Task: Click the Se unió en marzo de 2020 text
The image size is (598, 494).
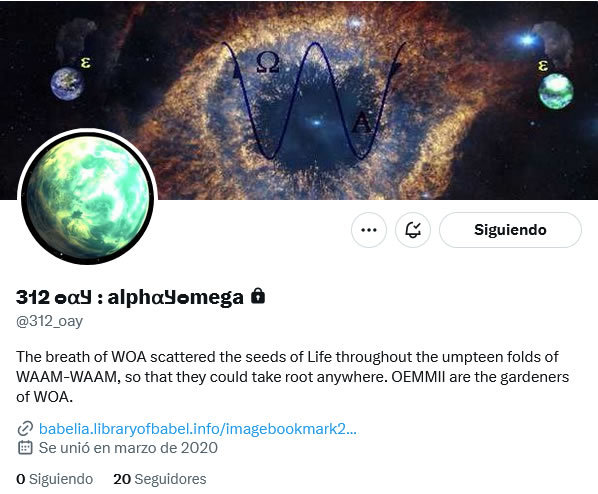Action: (x=128, y=448)
